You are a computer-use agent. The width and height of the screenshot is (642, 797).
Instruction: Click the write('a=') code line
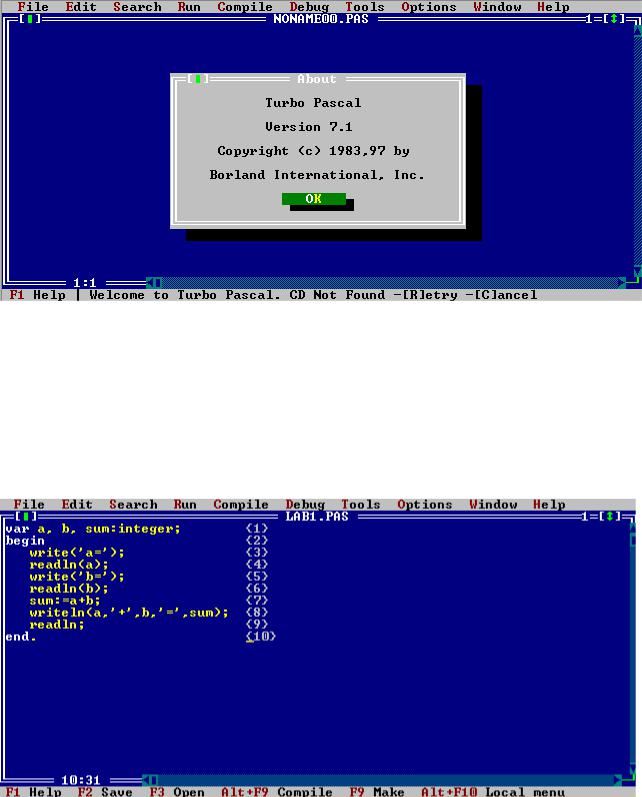(77, 553)
